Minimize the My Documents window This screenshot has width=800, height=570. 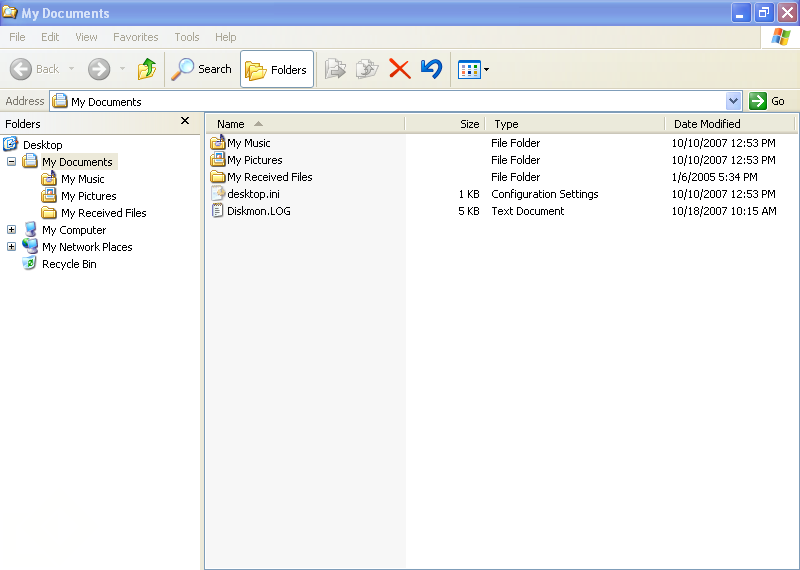(741, 12)
